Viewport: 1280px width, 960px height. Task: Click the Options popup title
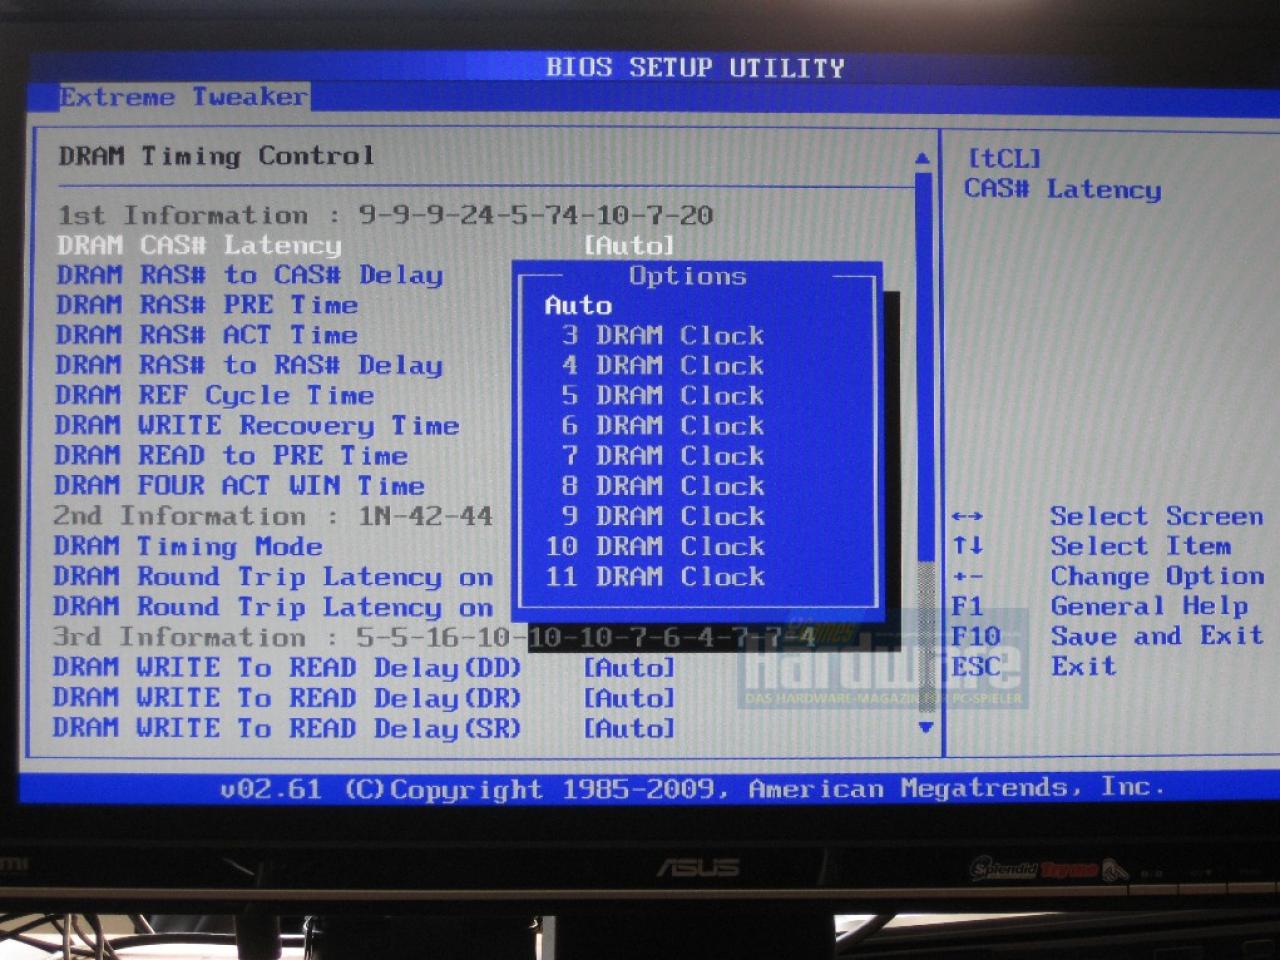pyautogui.click(x=687, y=276)
